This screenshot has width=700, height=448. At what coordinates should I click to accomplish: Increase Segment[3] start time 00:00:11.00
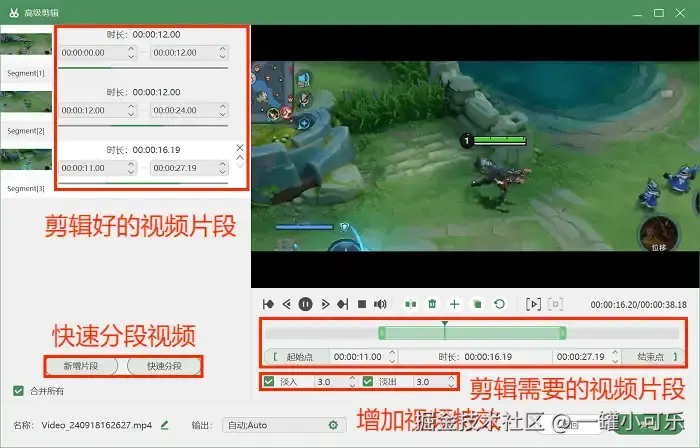coord(131,164)
